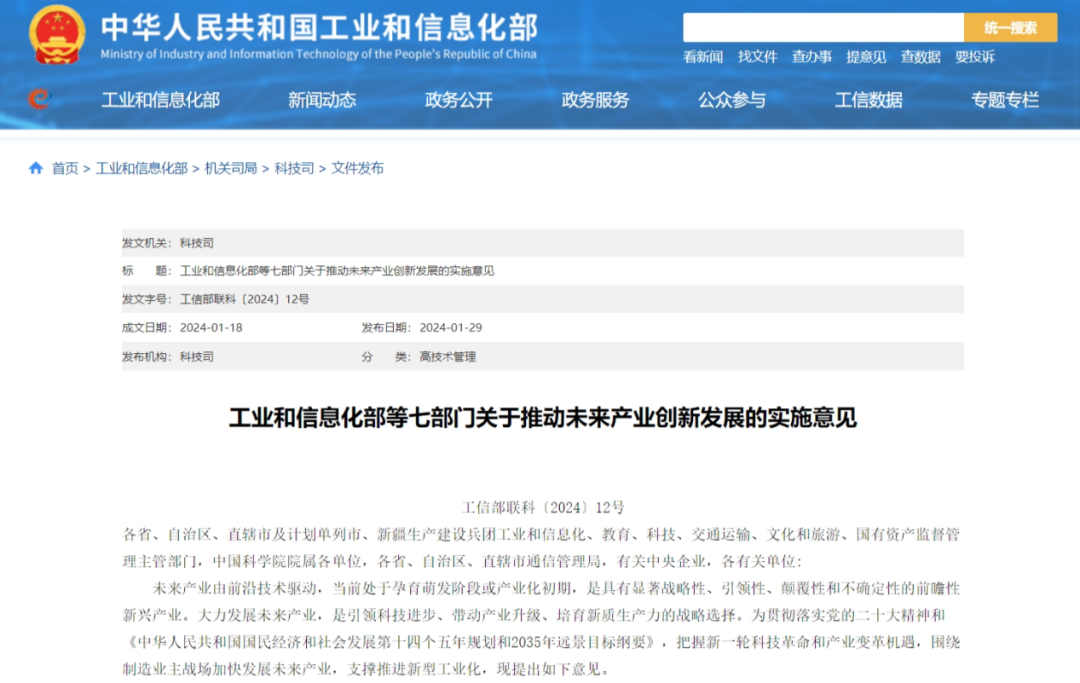The image size is (1080, 683).
Task: Click the 统一搜索 search button
Action: [x=1010, y=28]
